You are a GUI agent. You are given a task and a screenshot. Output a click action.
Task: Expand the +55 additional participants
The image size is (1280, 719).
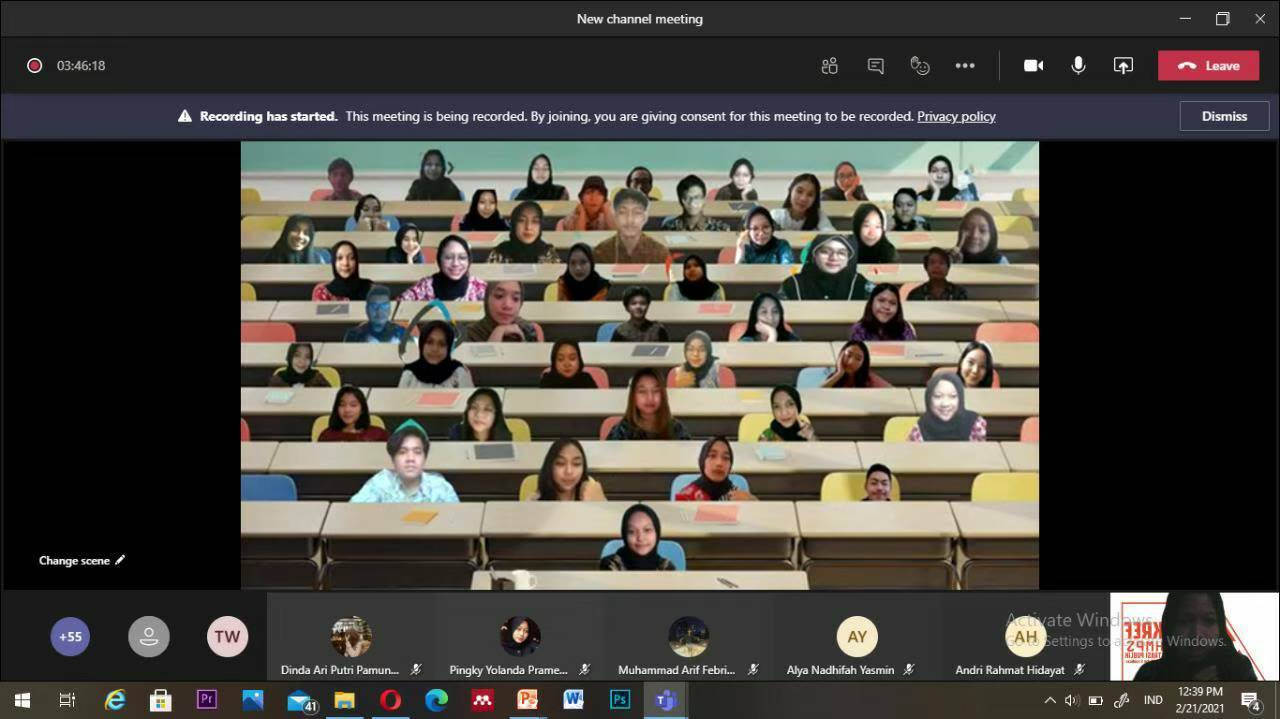tap(70, 636)
